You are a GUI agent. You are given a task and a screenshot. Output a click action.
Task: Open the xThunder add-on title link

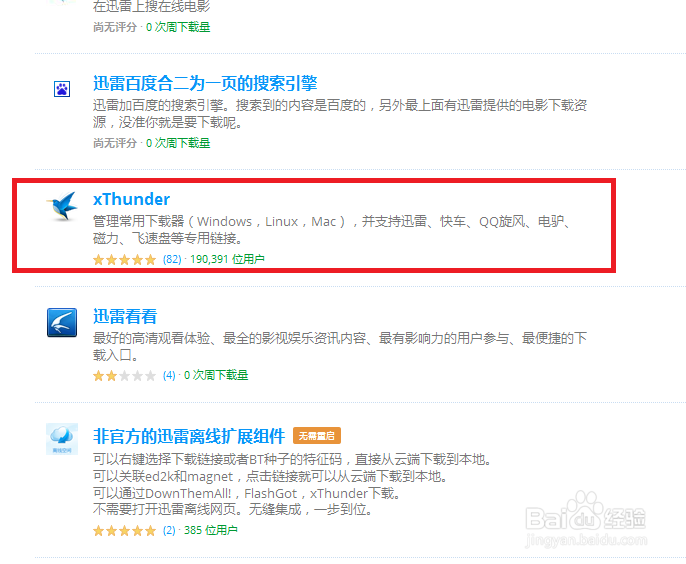(131, 199)
